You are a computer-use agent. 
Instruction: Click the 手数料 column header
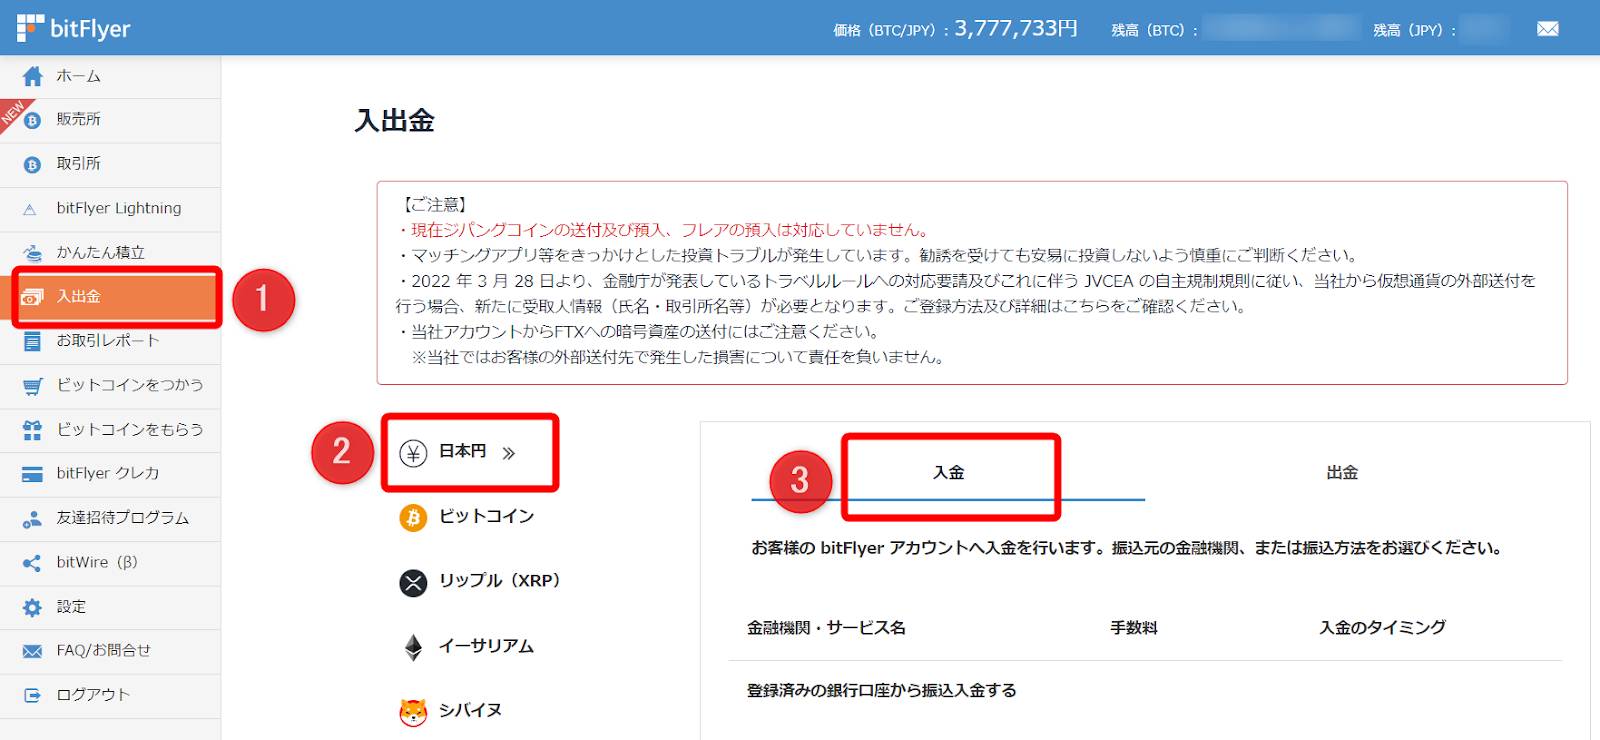click(1134, 628)
